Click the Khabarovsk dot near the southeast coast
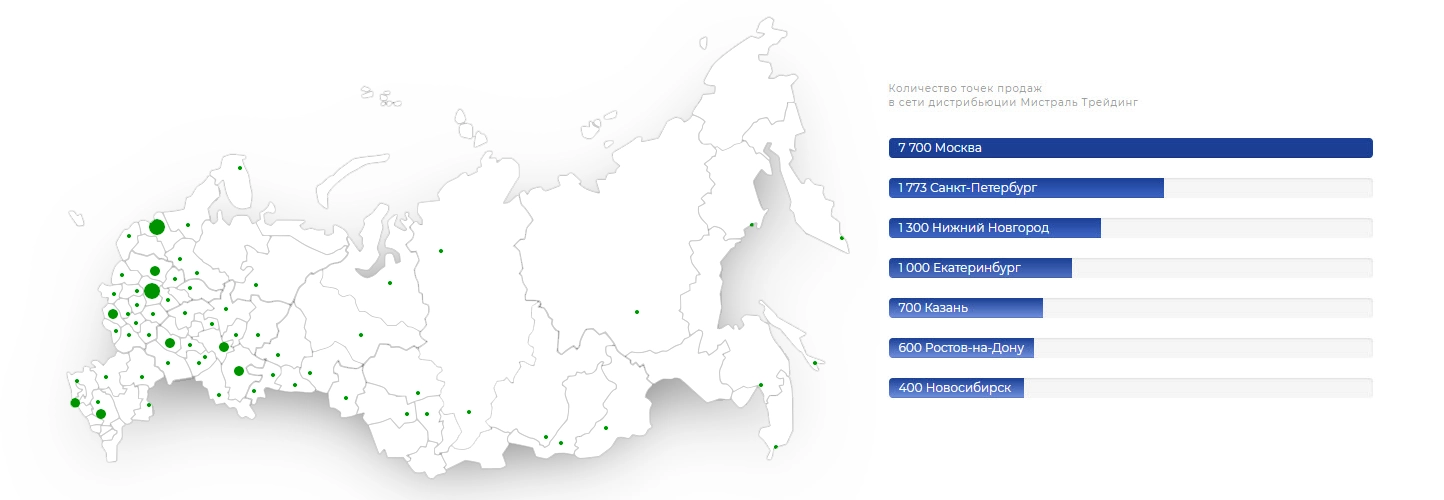The height and width of the screenshot is (500, 1444). [761, 385]
